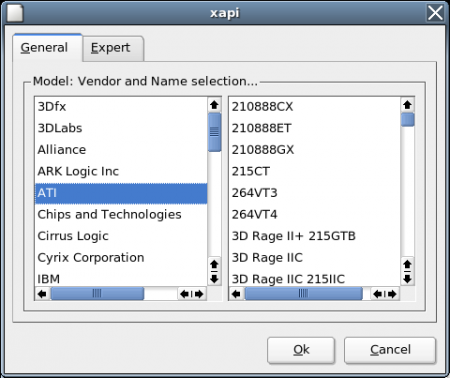Click the model list's scroll-down arrow
450x378 pixels.
click(407, 278)
